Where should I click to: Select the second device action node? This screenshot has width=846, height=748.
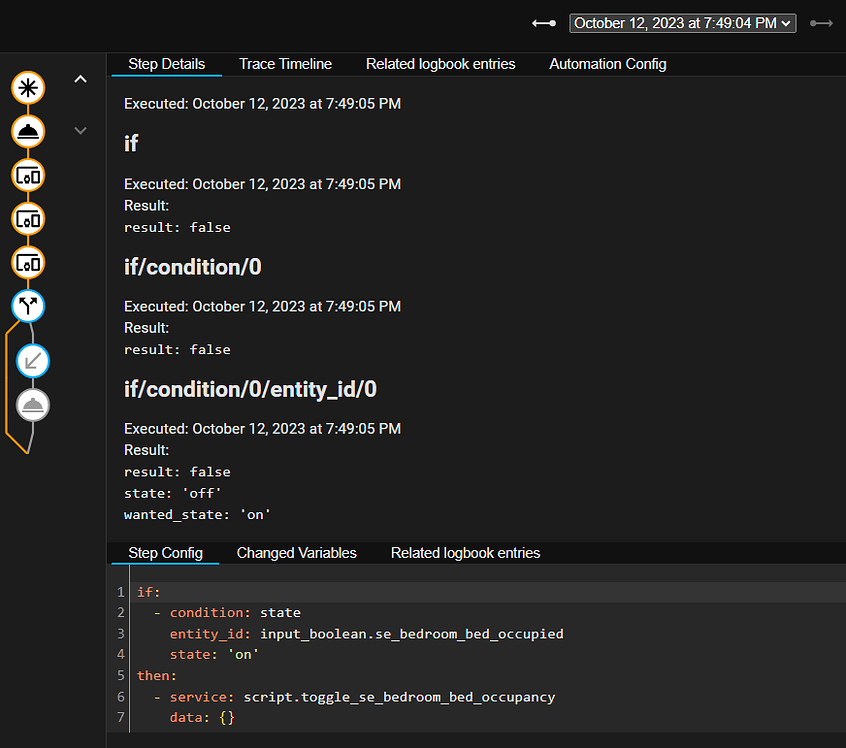click(27, 218)
